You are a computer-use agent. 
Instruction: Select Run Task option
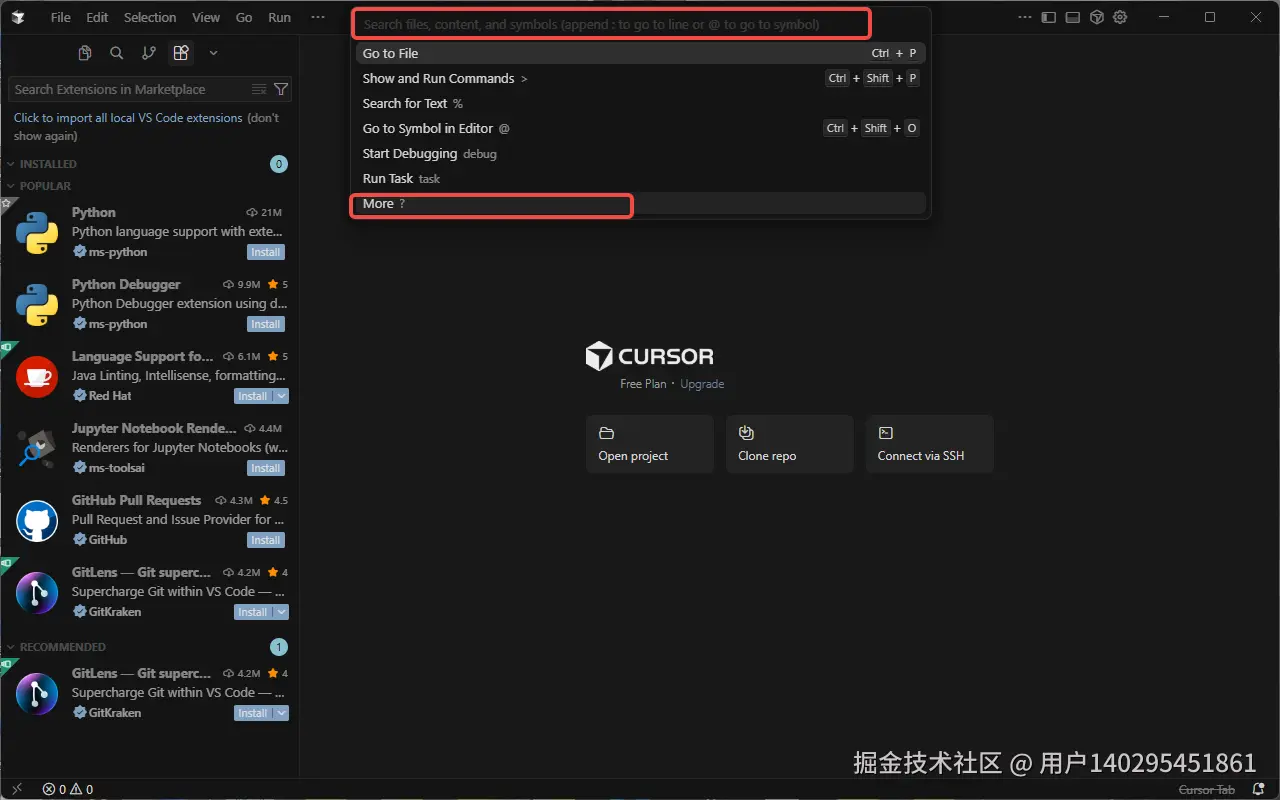click(641, 178)
